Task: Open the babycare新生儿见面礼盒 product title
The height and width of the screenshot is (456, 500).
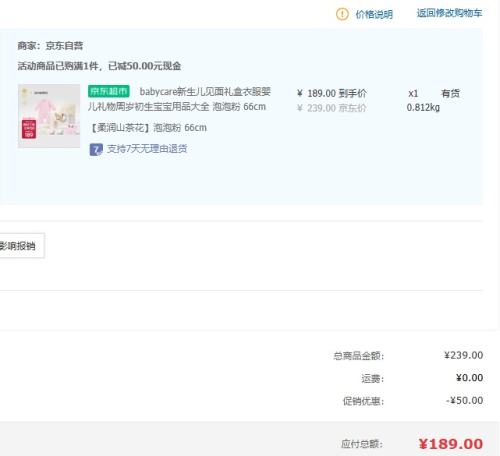Action: (x=180, y=99)
